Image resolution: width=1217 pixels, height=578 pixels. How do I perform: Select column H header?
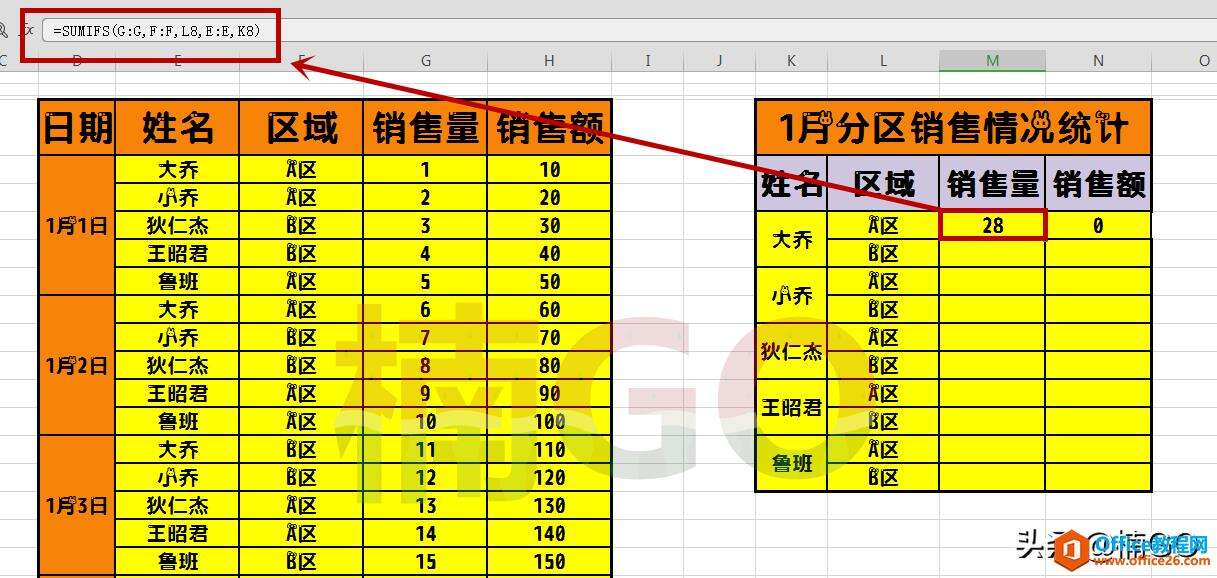point(550,61)
